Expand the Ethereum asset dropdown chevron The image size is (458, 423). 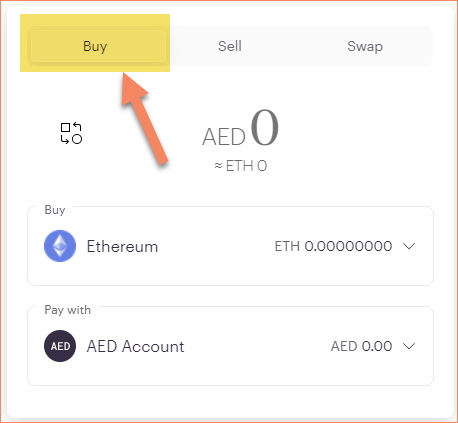coord(409,246)
